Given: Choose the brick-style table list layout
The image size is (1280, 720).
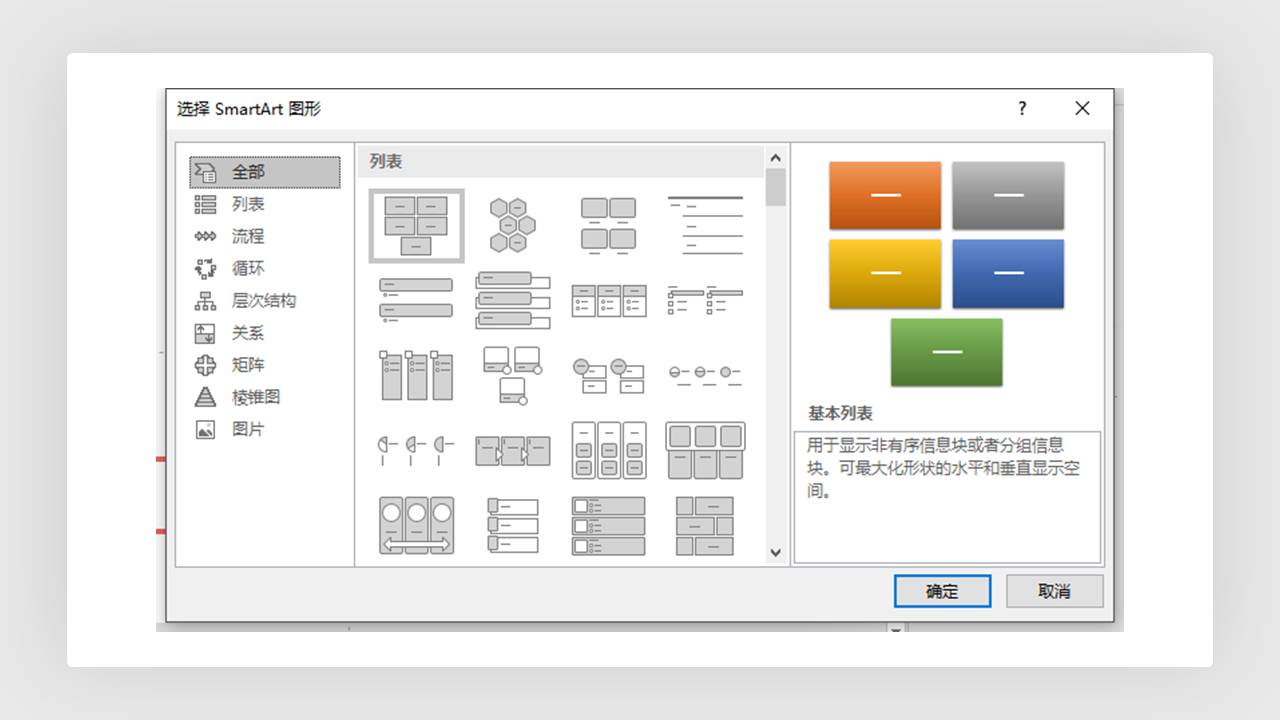Looking at the screenshot, I should (x=705, y=526).
